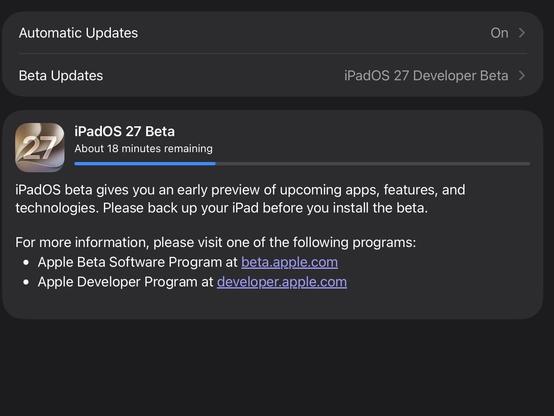Viewport: 554px width, 416px height.
Task: Tap the Automatic Updates label text
Action: pos(78,33)
